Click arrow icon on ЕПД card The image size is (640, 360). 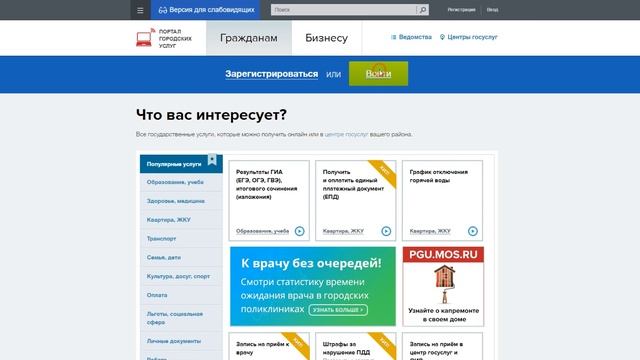pyautogui.click(x=386, y=231)
